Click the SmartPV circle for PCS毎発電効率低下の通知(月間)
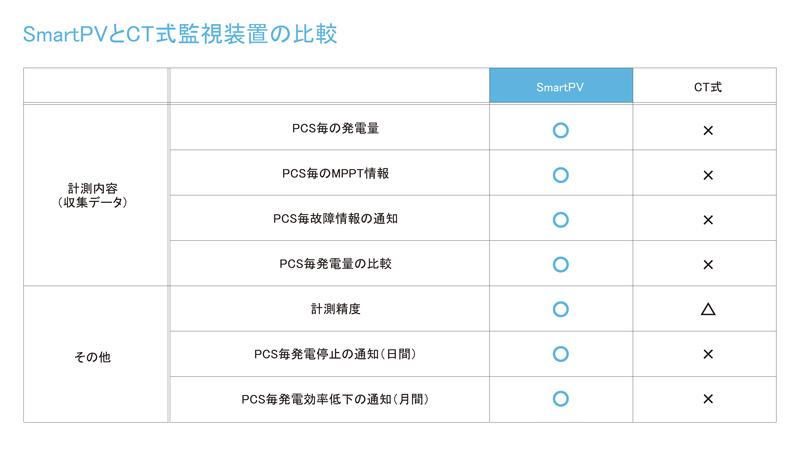The width and height of the screenshot is (800, 450). pyautogui.click(x=560, y=399)
